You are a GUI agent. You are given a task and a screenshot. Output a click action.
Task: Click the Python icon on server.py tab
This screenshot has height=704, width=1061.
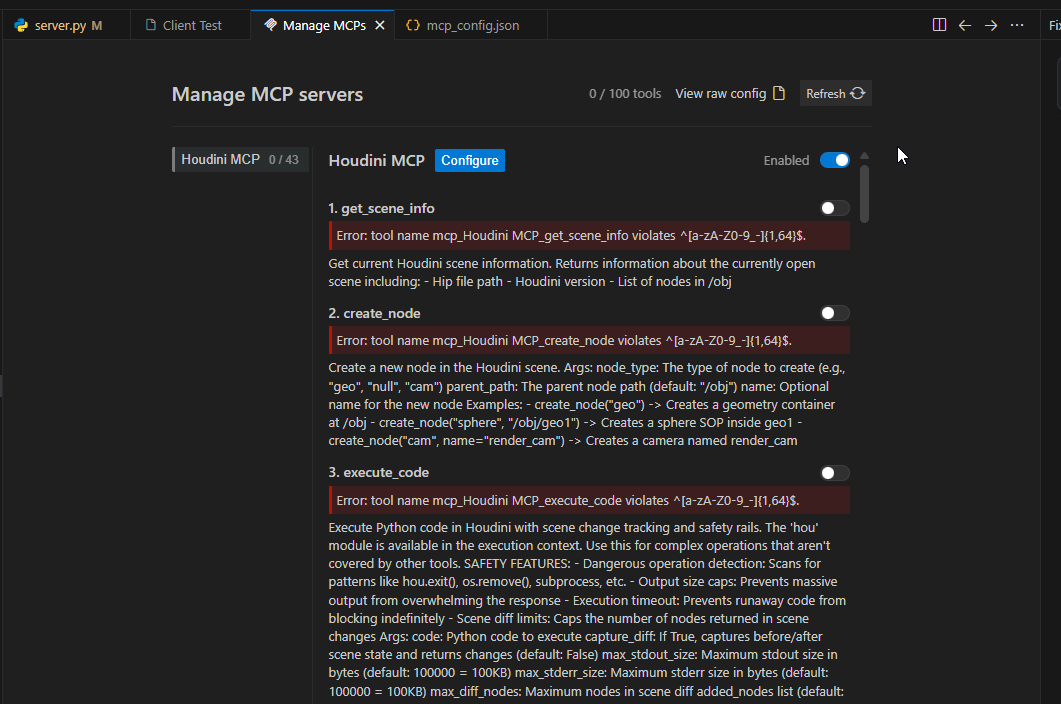click(x=21, y=25)
